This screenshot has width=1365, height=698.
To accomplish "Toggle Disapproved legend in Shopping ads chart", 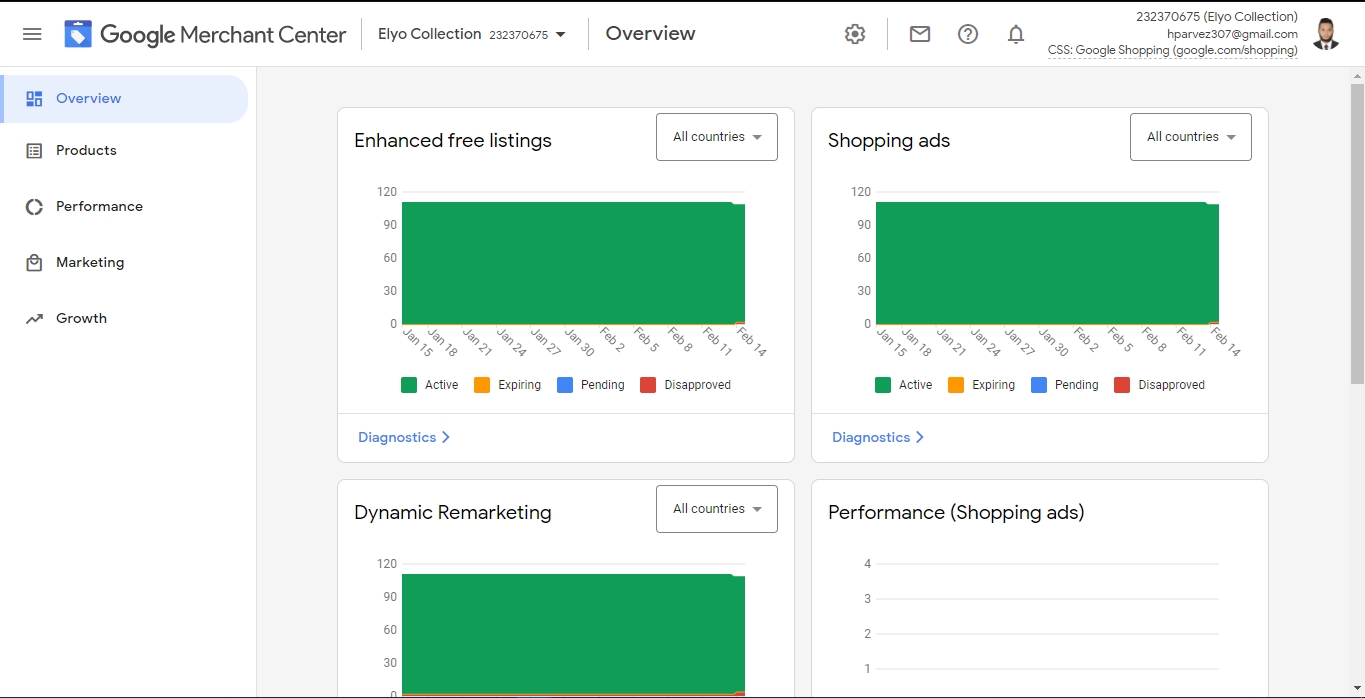I will 1159,385.
